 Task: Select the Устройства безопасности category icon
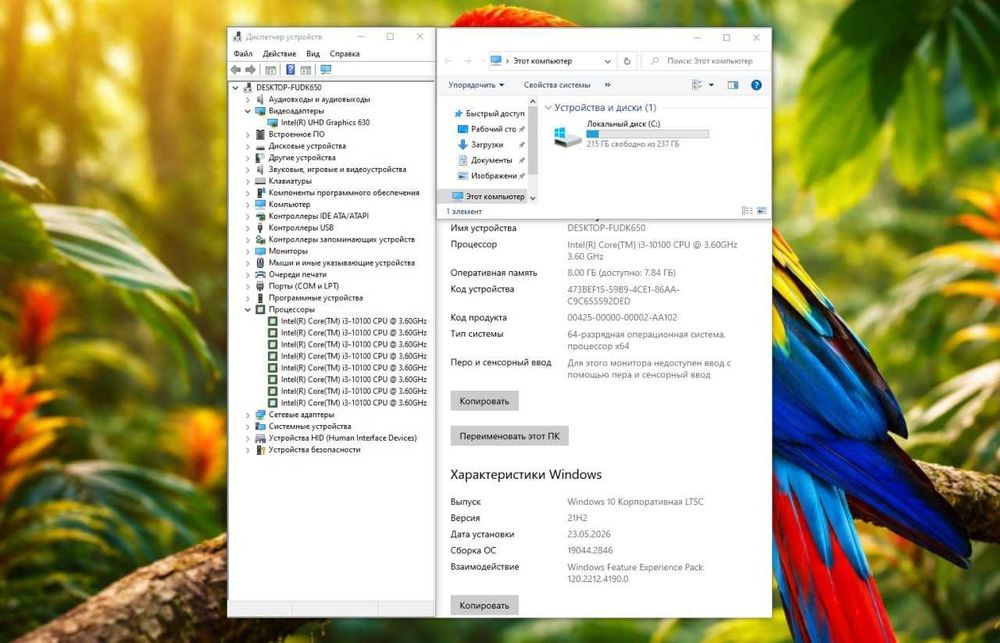[260, 450]
